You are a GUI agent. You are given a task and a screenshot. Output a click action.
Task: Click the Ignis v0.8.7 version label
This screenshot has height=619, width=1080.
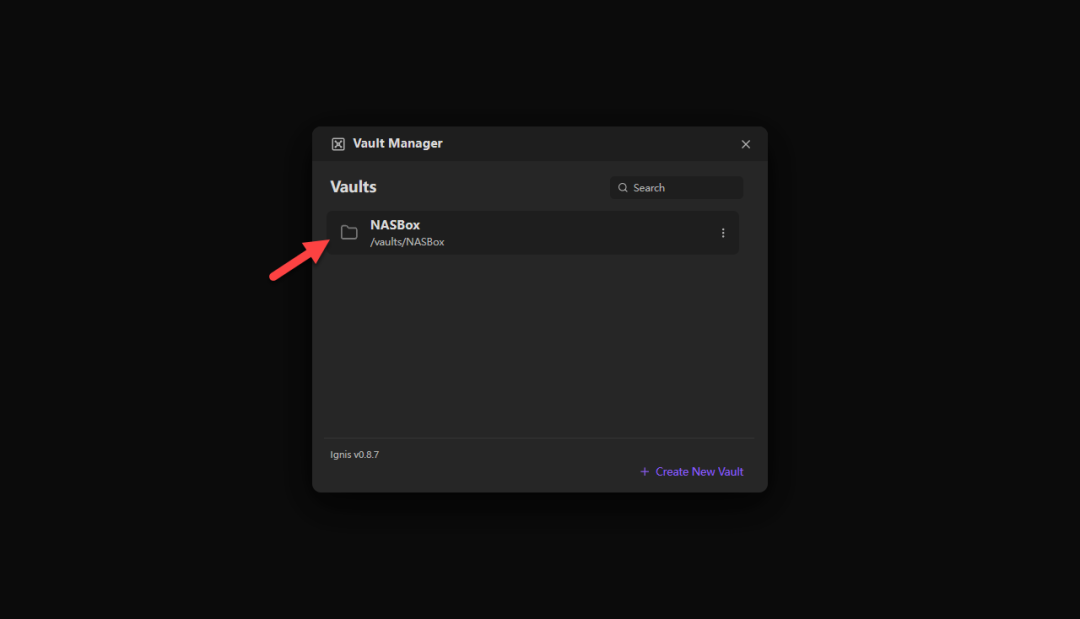click(354, 454)
